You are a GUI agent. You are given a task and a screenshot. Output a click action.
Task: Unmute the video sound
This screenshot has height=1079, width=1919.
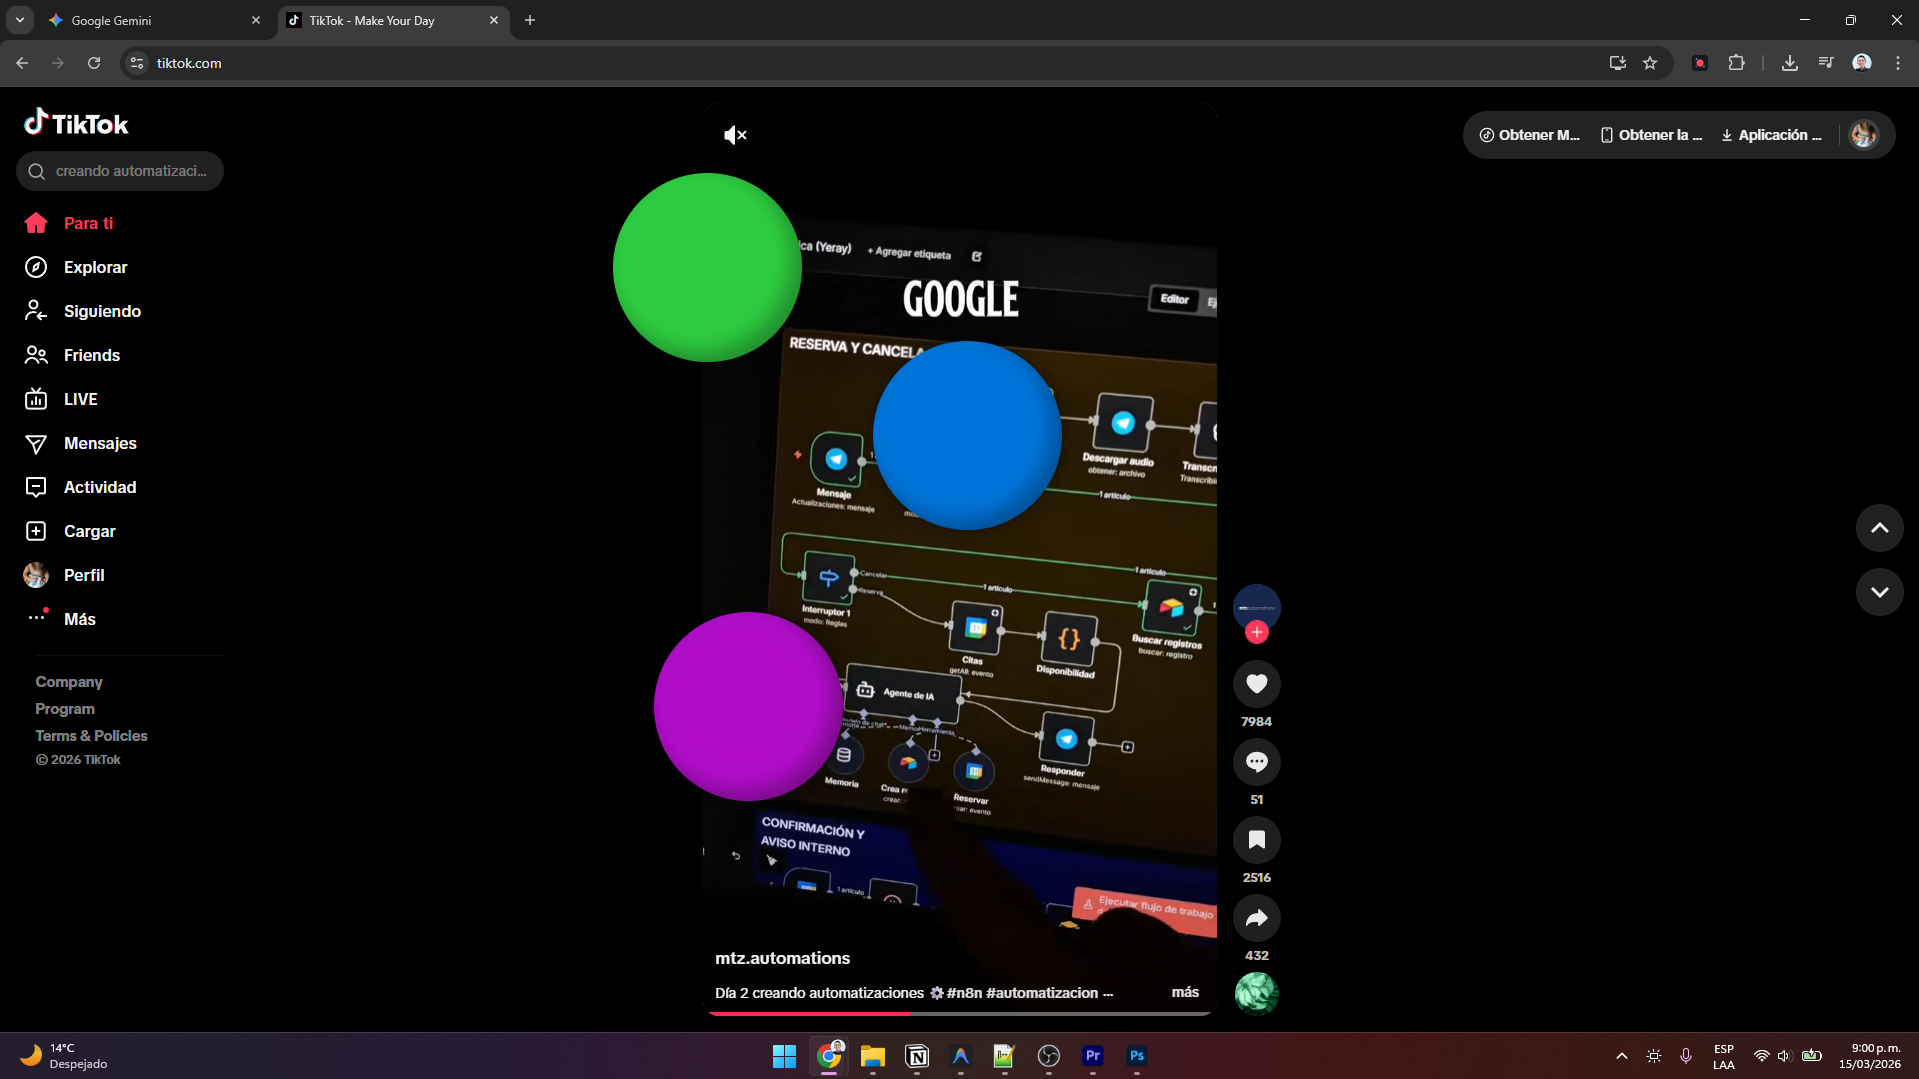coord(735,135)
